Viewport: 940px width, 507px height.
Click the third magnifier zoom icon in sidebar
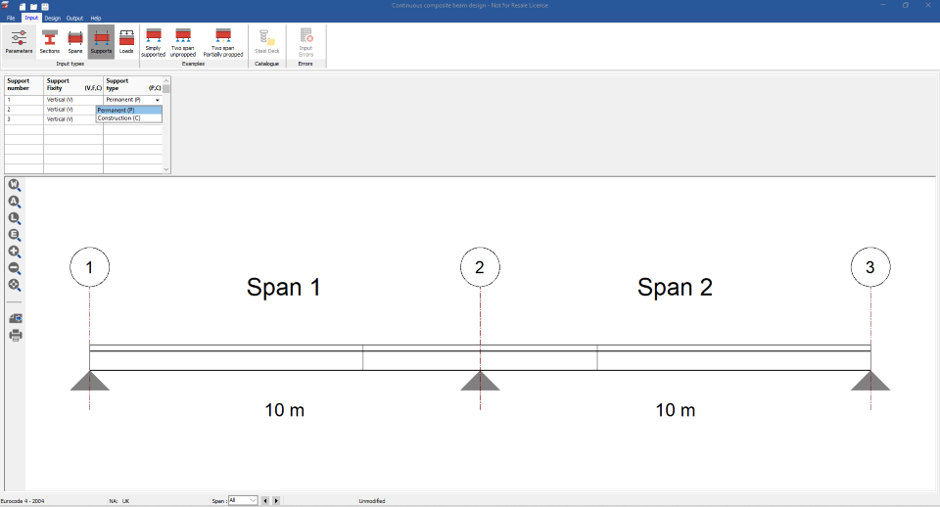click(x=15, y=219)
